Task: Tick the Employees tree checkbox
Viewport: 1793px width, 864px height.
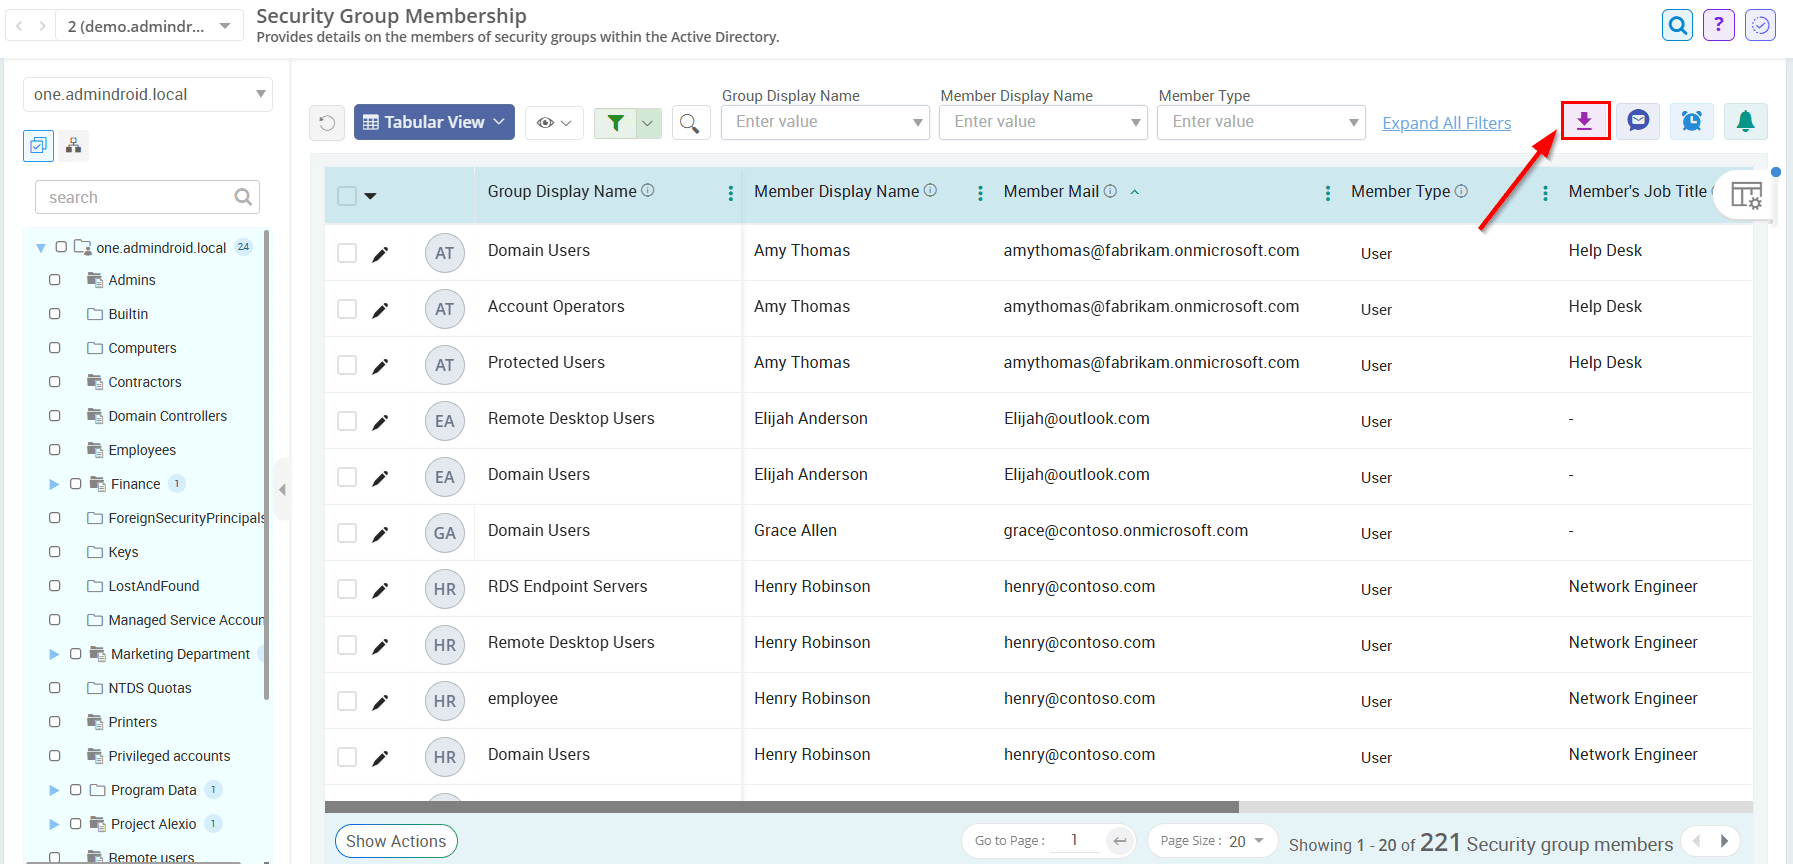Action: click(55, 450)
